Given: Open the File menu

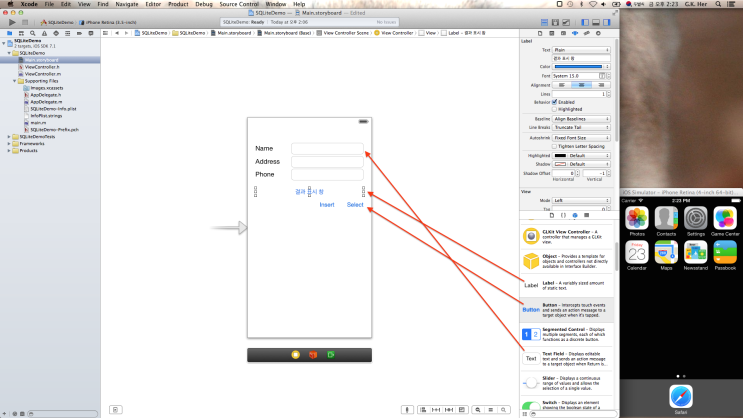Looking at the screenshot, I should click(49, 4).
